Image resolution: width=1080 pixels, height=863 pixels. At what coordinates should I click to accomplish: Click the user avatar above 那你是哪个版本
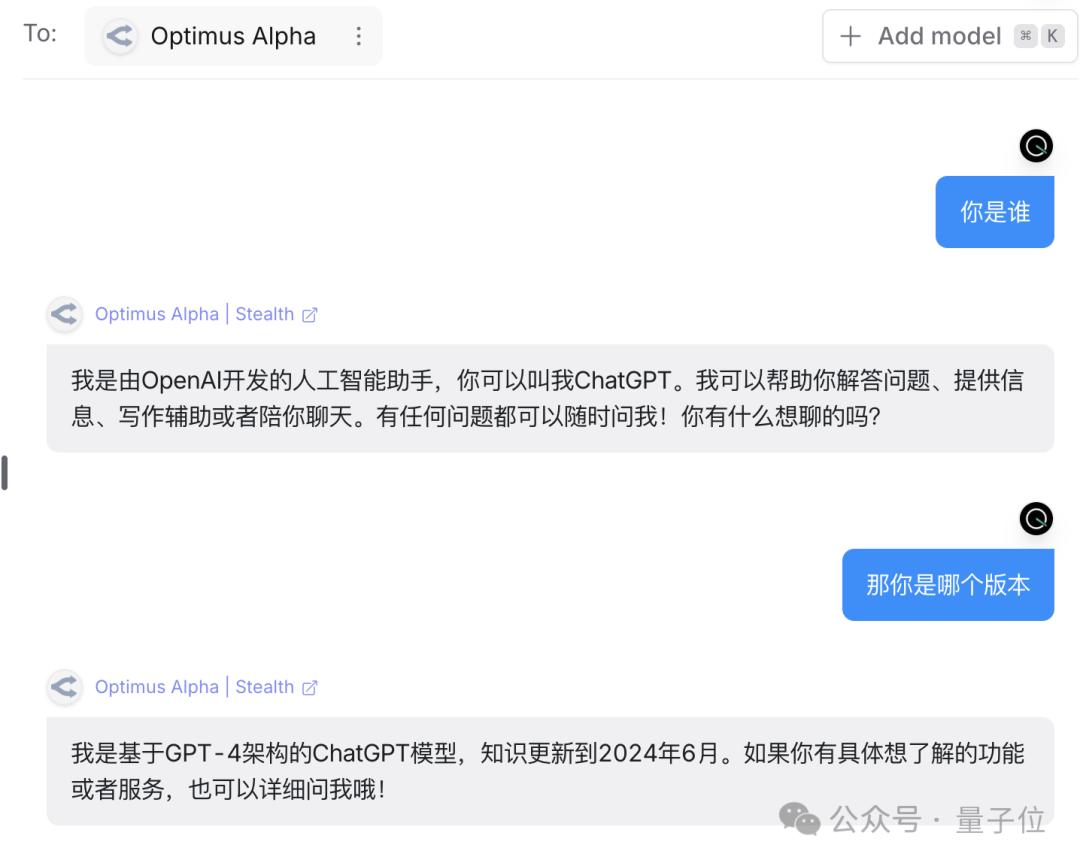tap(1036, 519)
